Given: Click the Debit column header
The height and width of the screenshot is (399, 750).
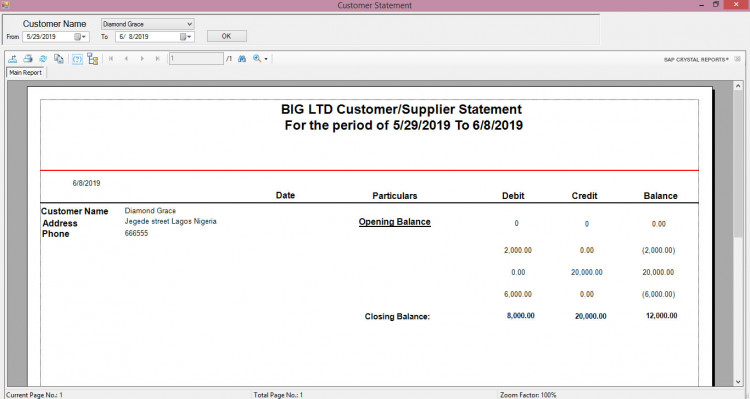Looking at the screenshot, I should pos(513,196).
